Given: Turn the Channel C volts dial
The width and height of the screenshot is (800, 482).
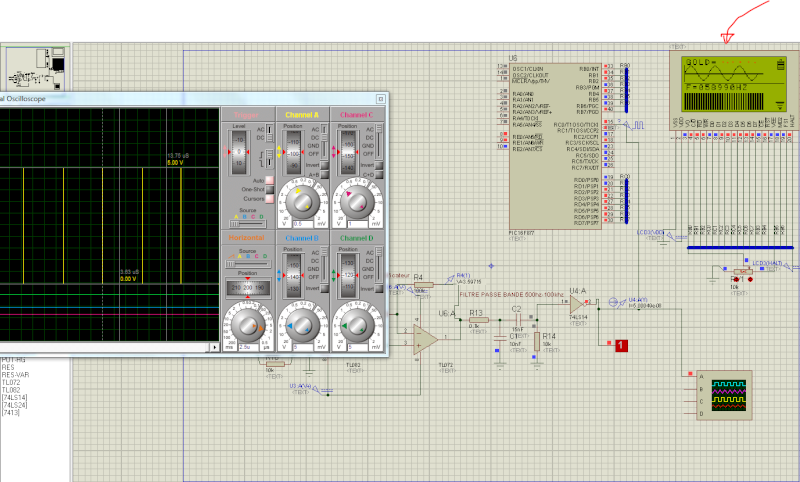Looking at the screenshot, I should pyautogui.click(x=357, y=202).
